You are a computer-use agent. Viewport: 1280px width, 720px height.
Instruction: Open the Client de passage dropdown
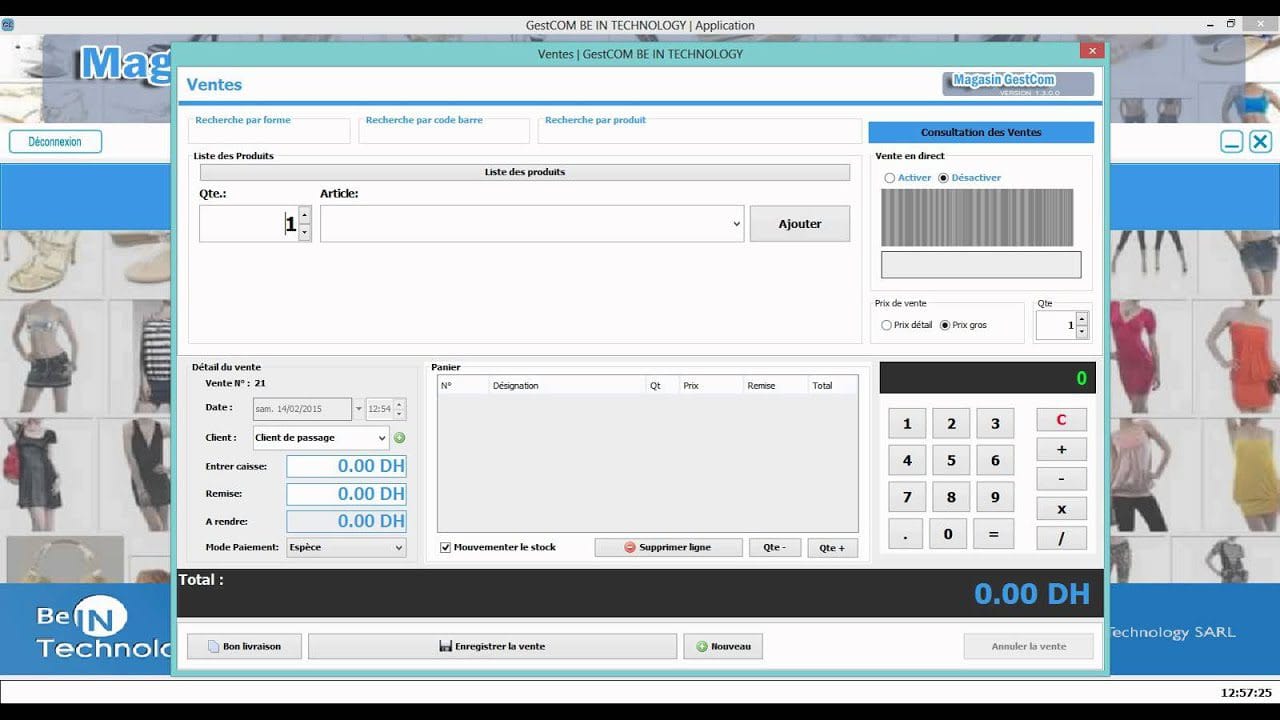pos(382,438)
